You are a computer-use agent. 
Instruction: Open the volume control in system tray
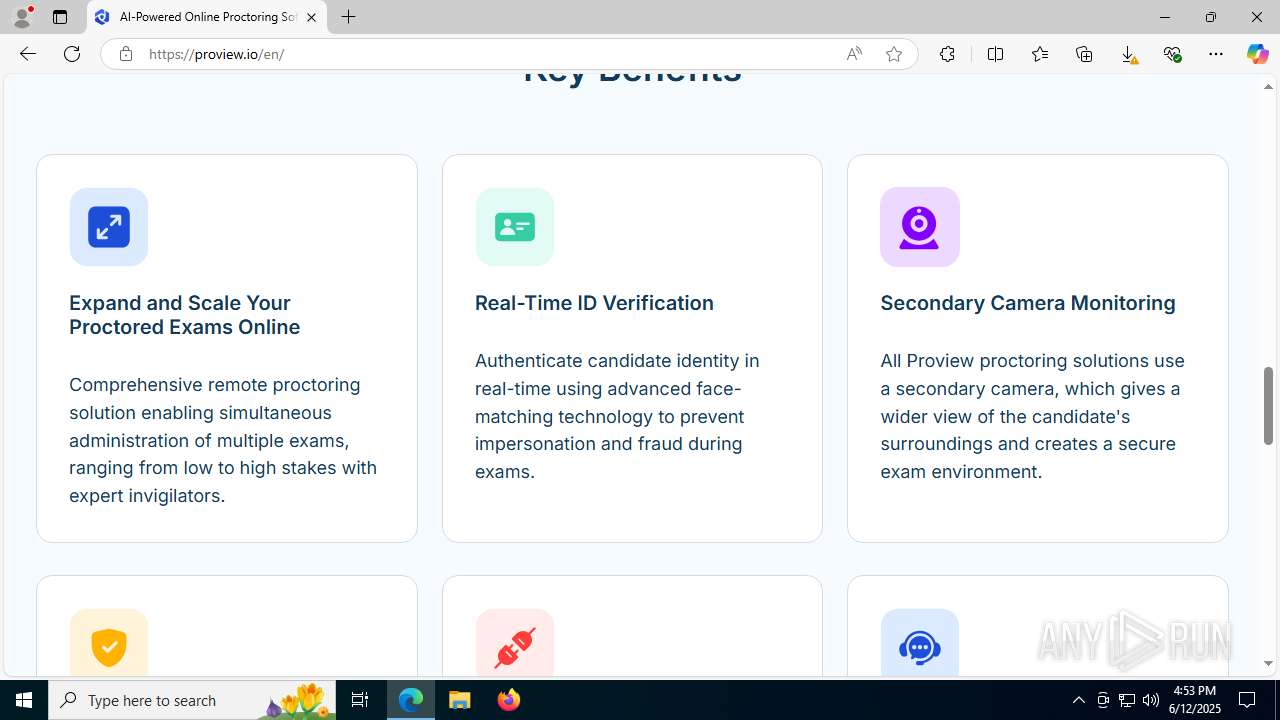click(x=1151, y=700)
